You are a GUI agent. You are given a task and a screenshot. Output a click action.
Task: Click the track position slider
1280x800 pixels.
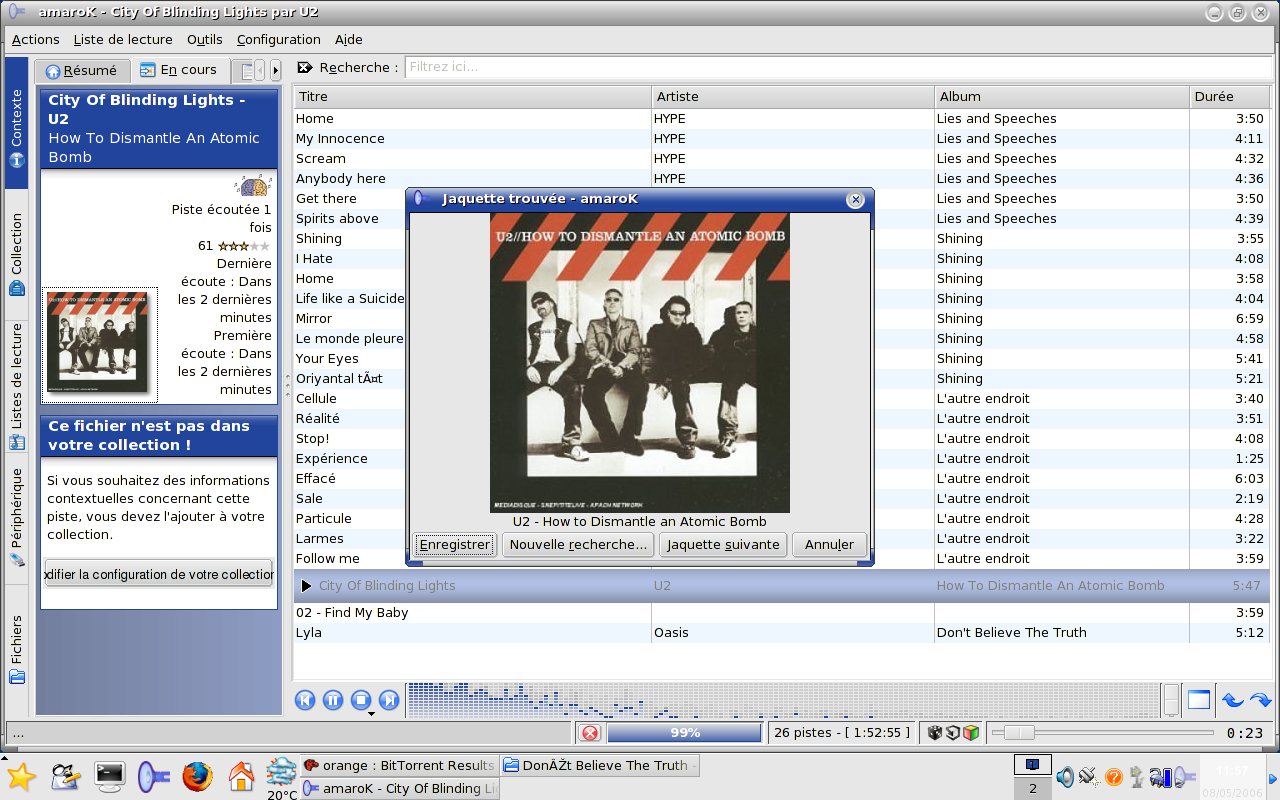1103,733
